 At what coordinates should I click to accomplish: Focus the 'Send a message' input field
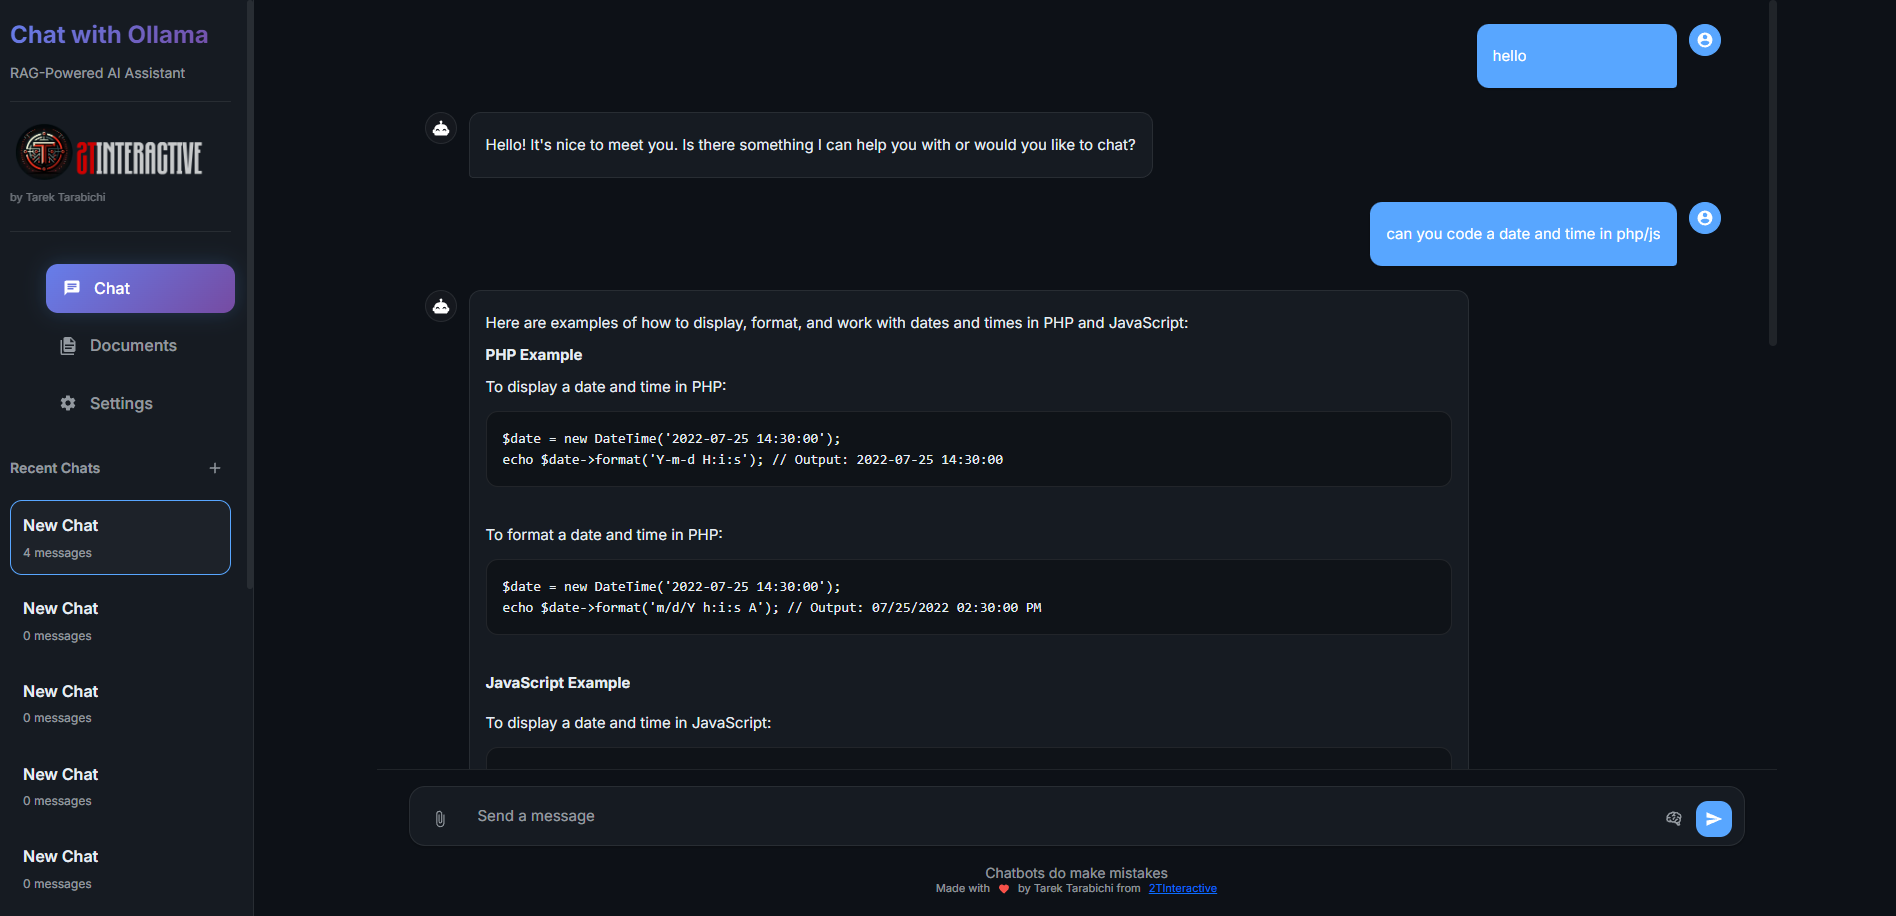tap(1060, 816)
